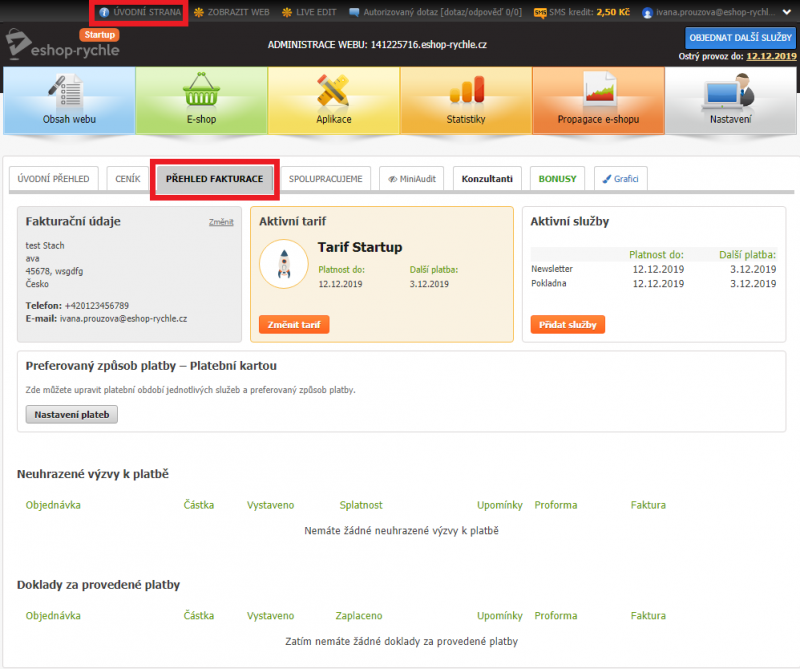Click the chat bubble icon for Autorizovaný dotaz
This screenshot has height=669, width=800.
coord(354,12)
